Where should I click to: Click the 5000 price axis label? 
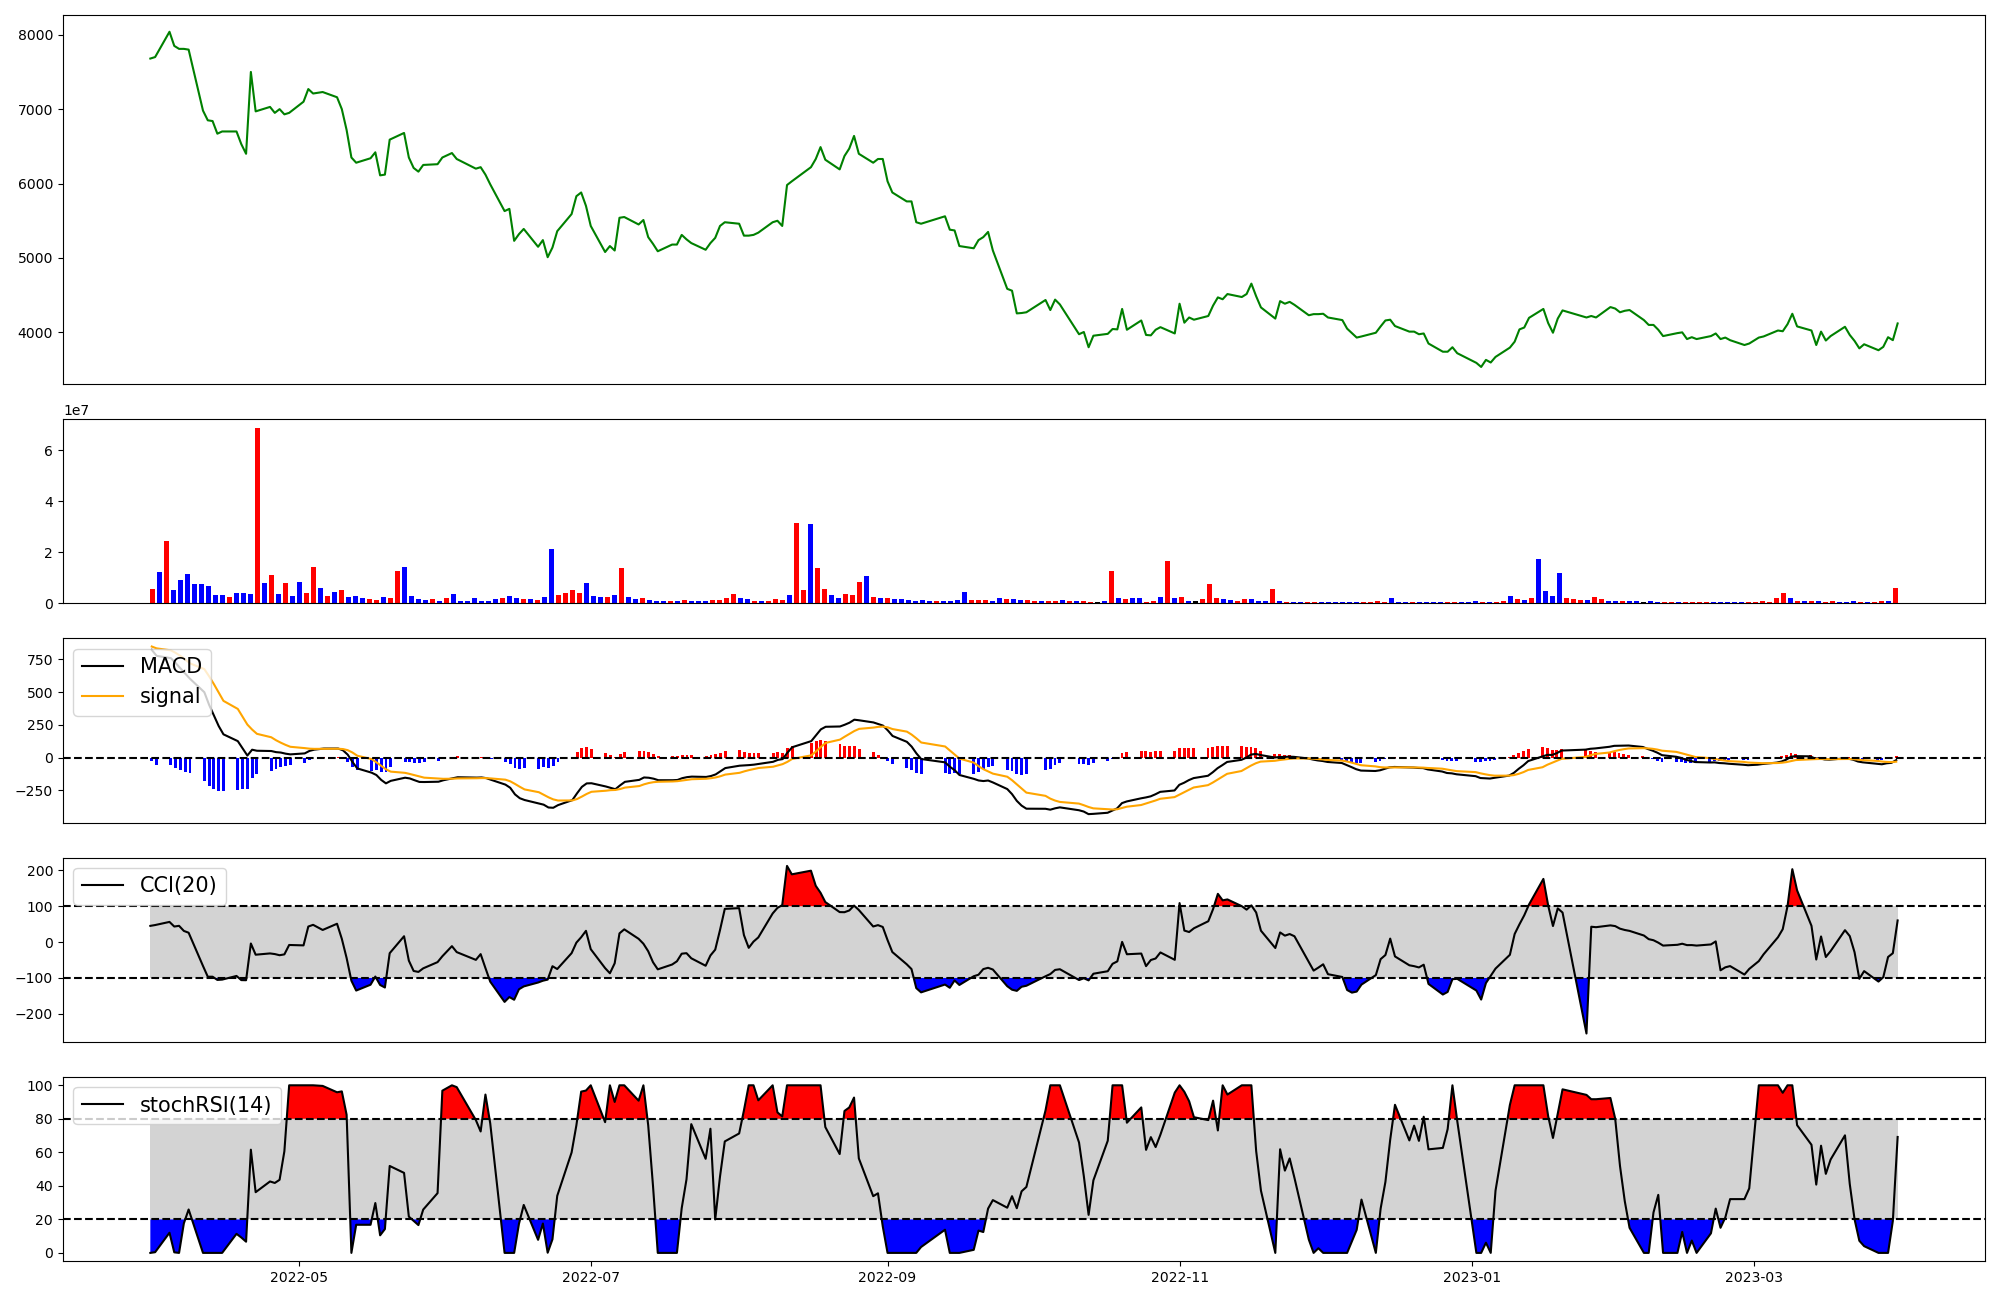tap(36, 258)
